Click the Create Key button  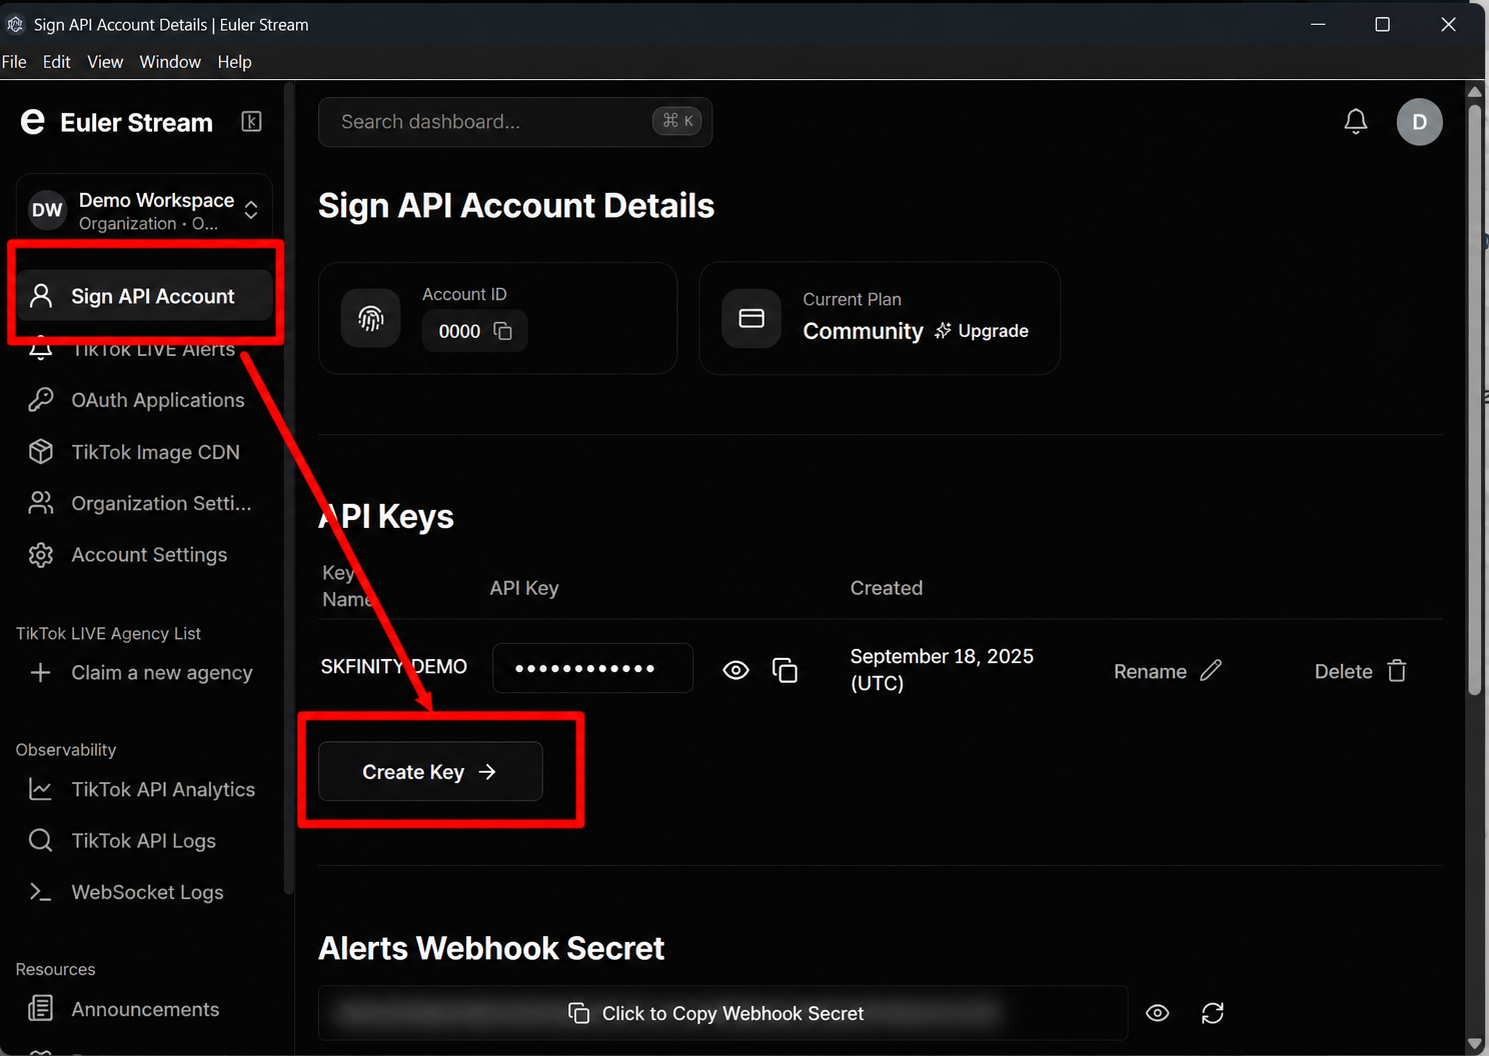tap(430, 771)
